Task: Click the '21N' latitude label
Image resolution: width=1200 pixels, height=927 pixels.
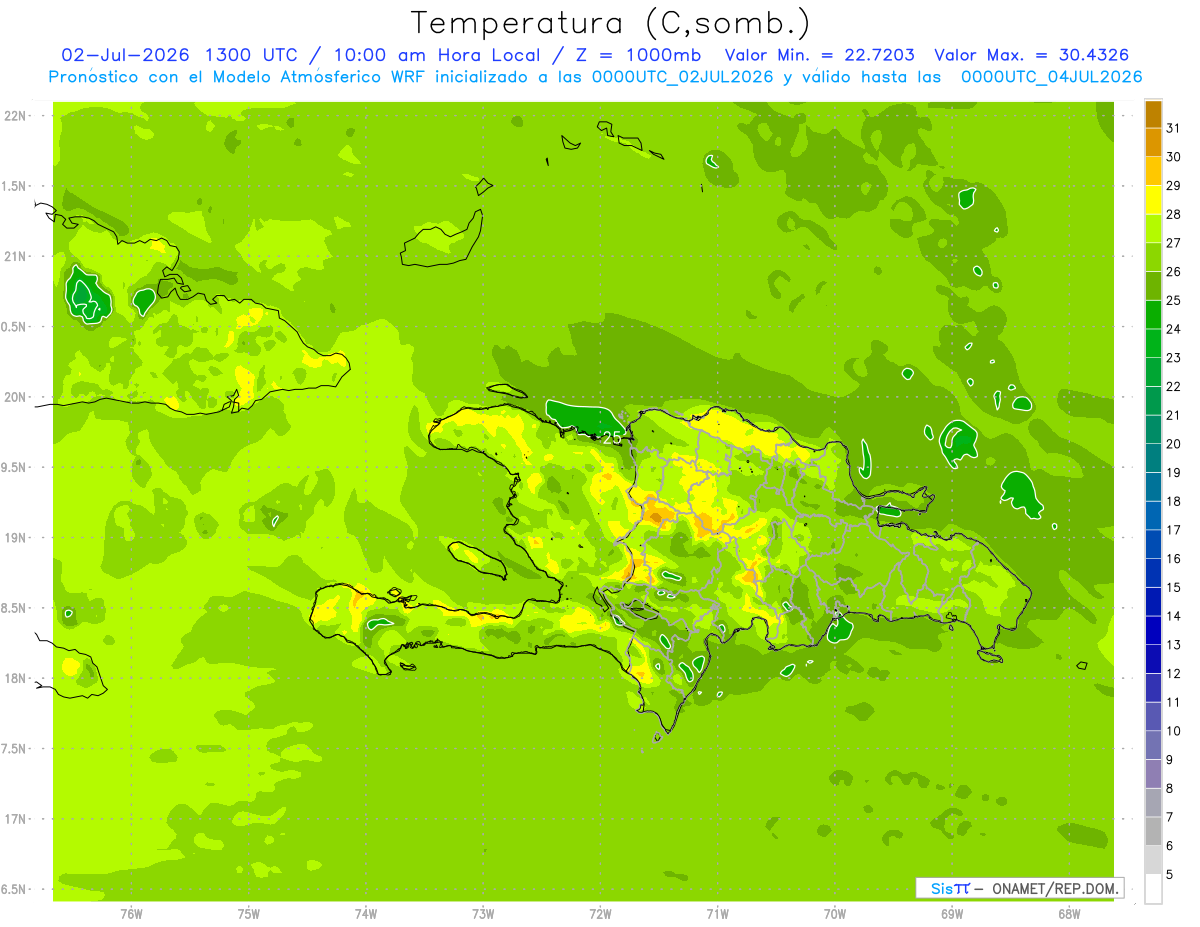Action: [15, 256]
